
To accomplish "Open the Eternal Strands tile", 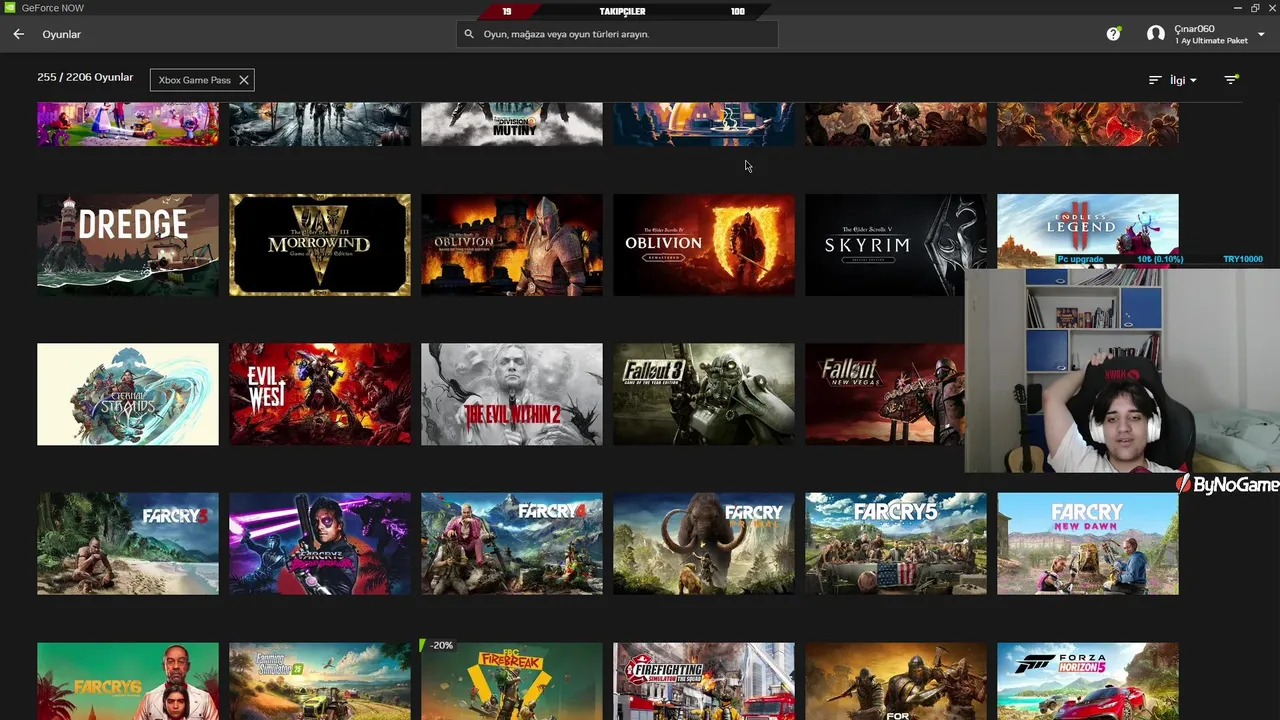I will pos(128,394).
